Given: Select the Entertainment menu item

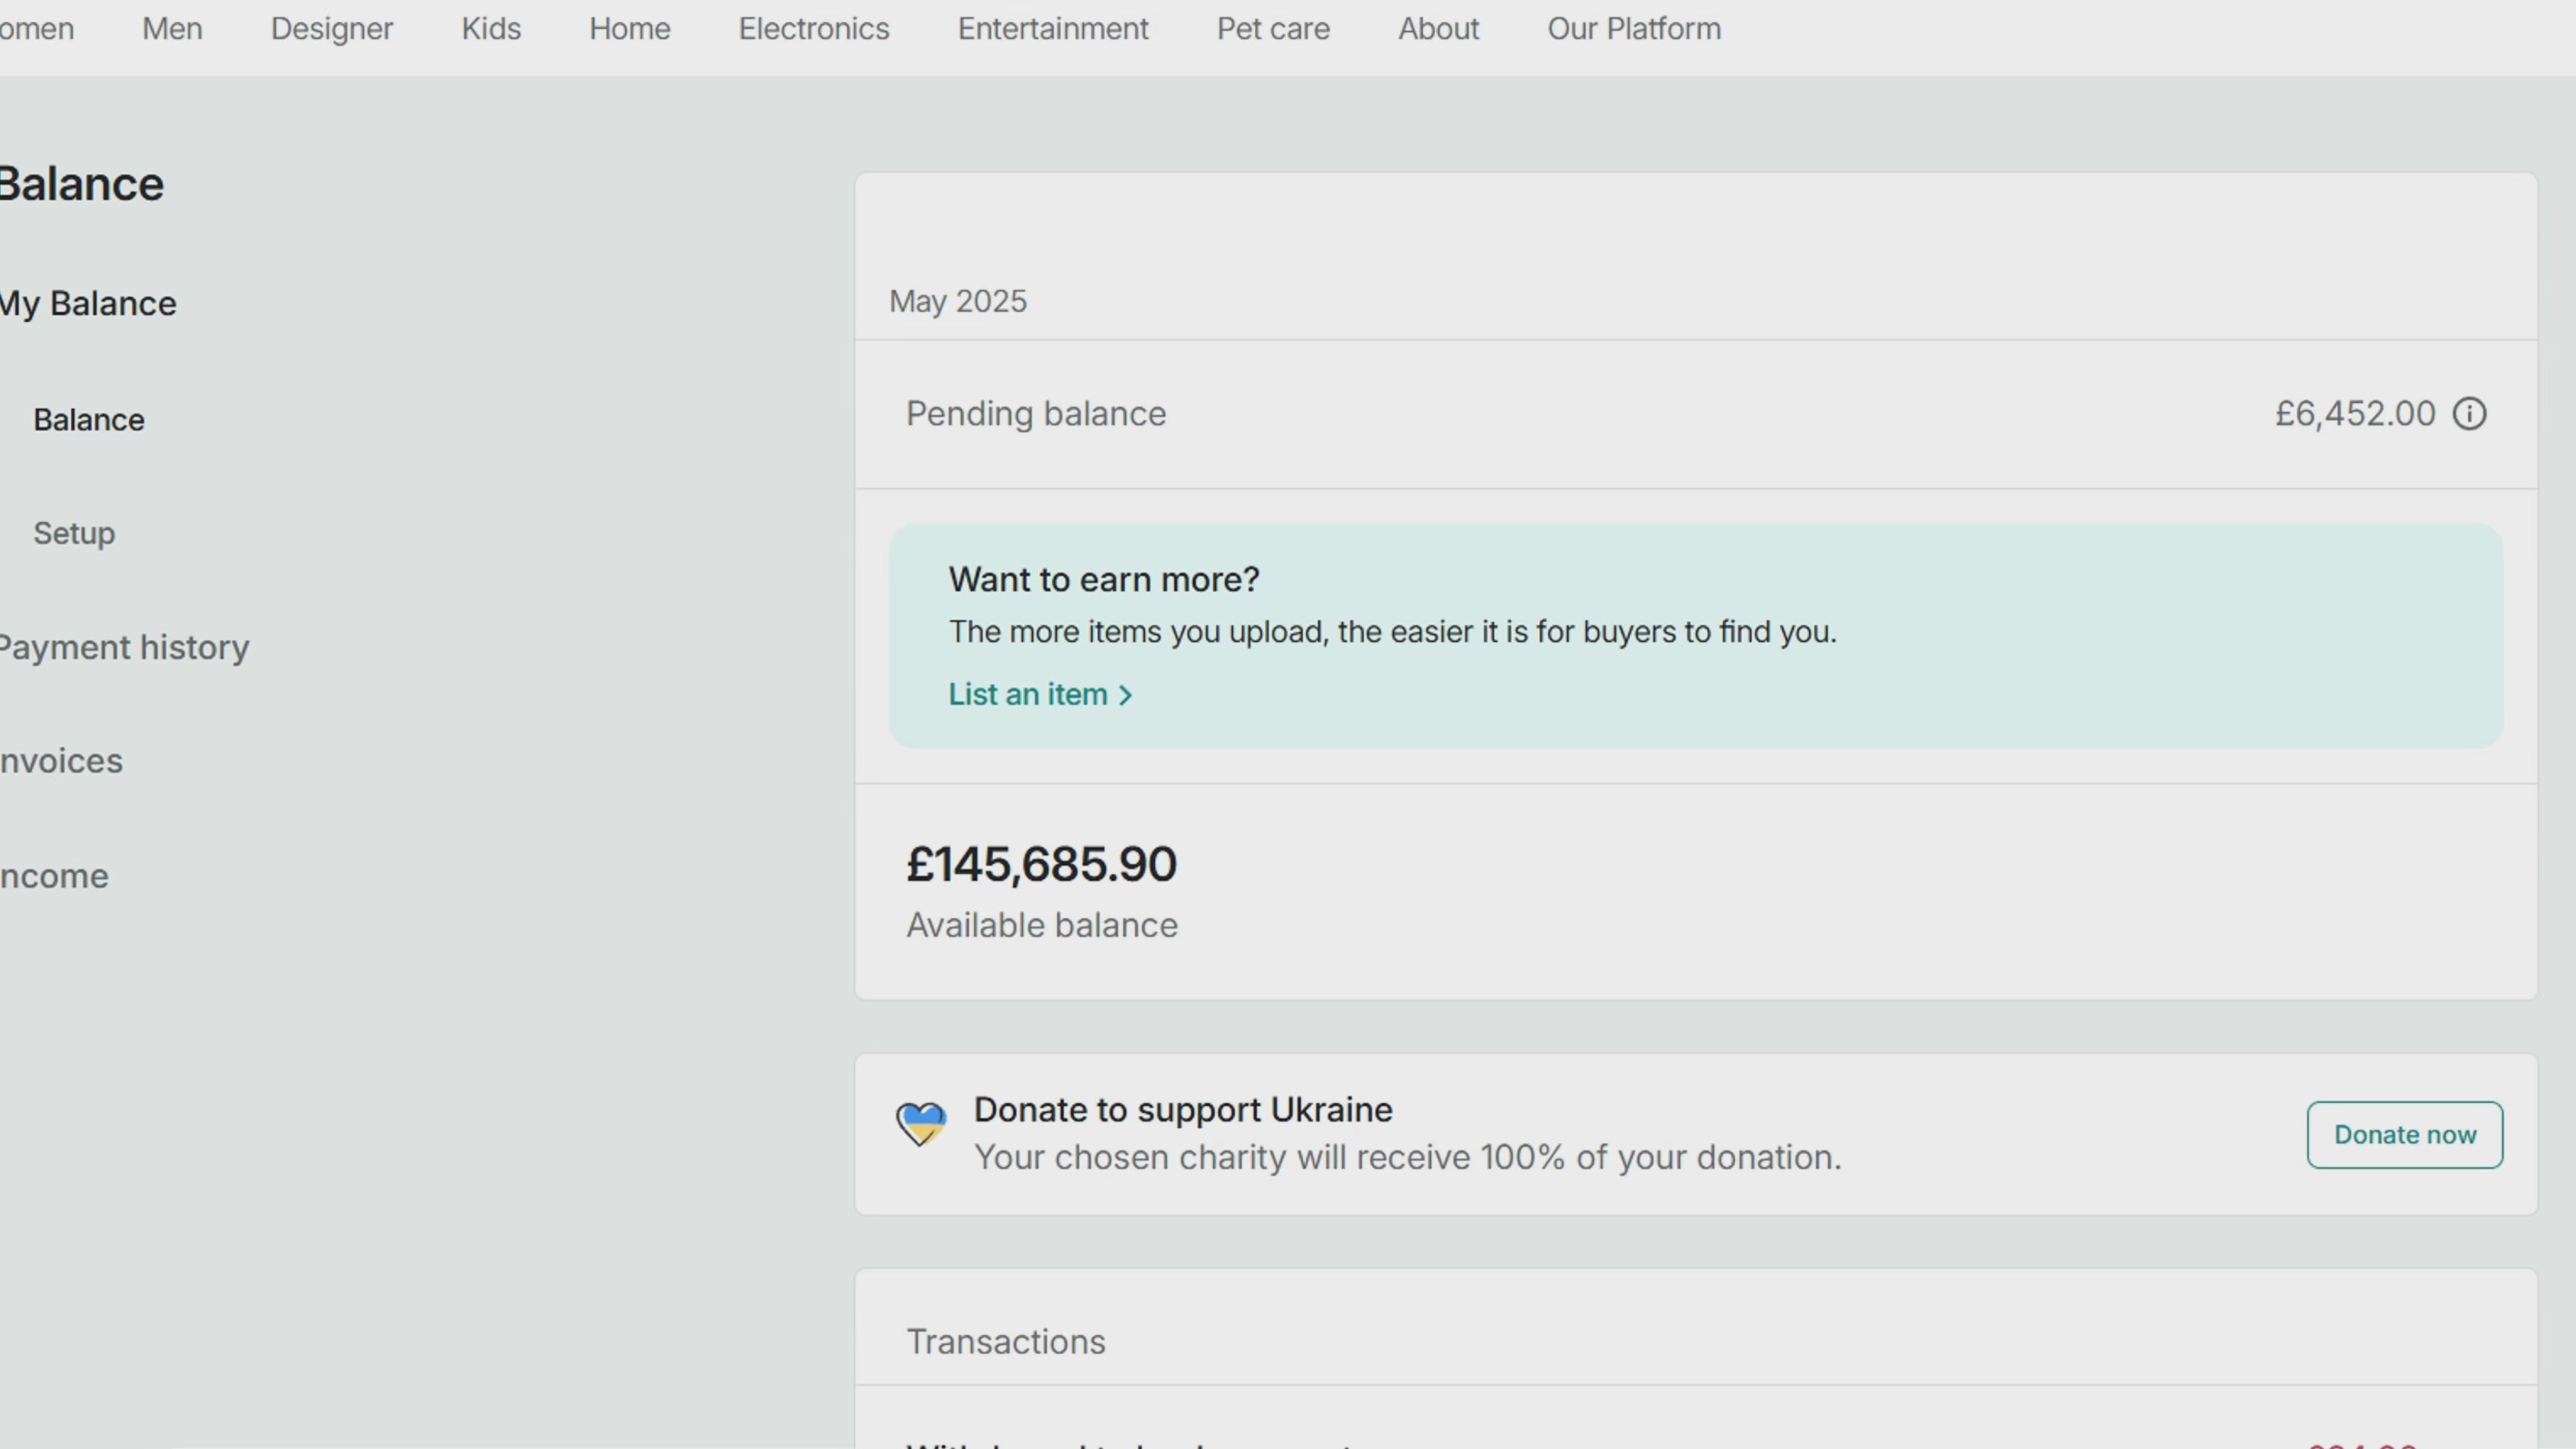Looking at the screenshot, I should coord(1052,29).
